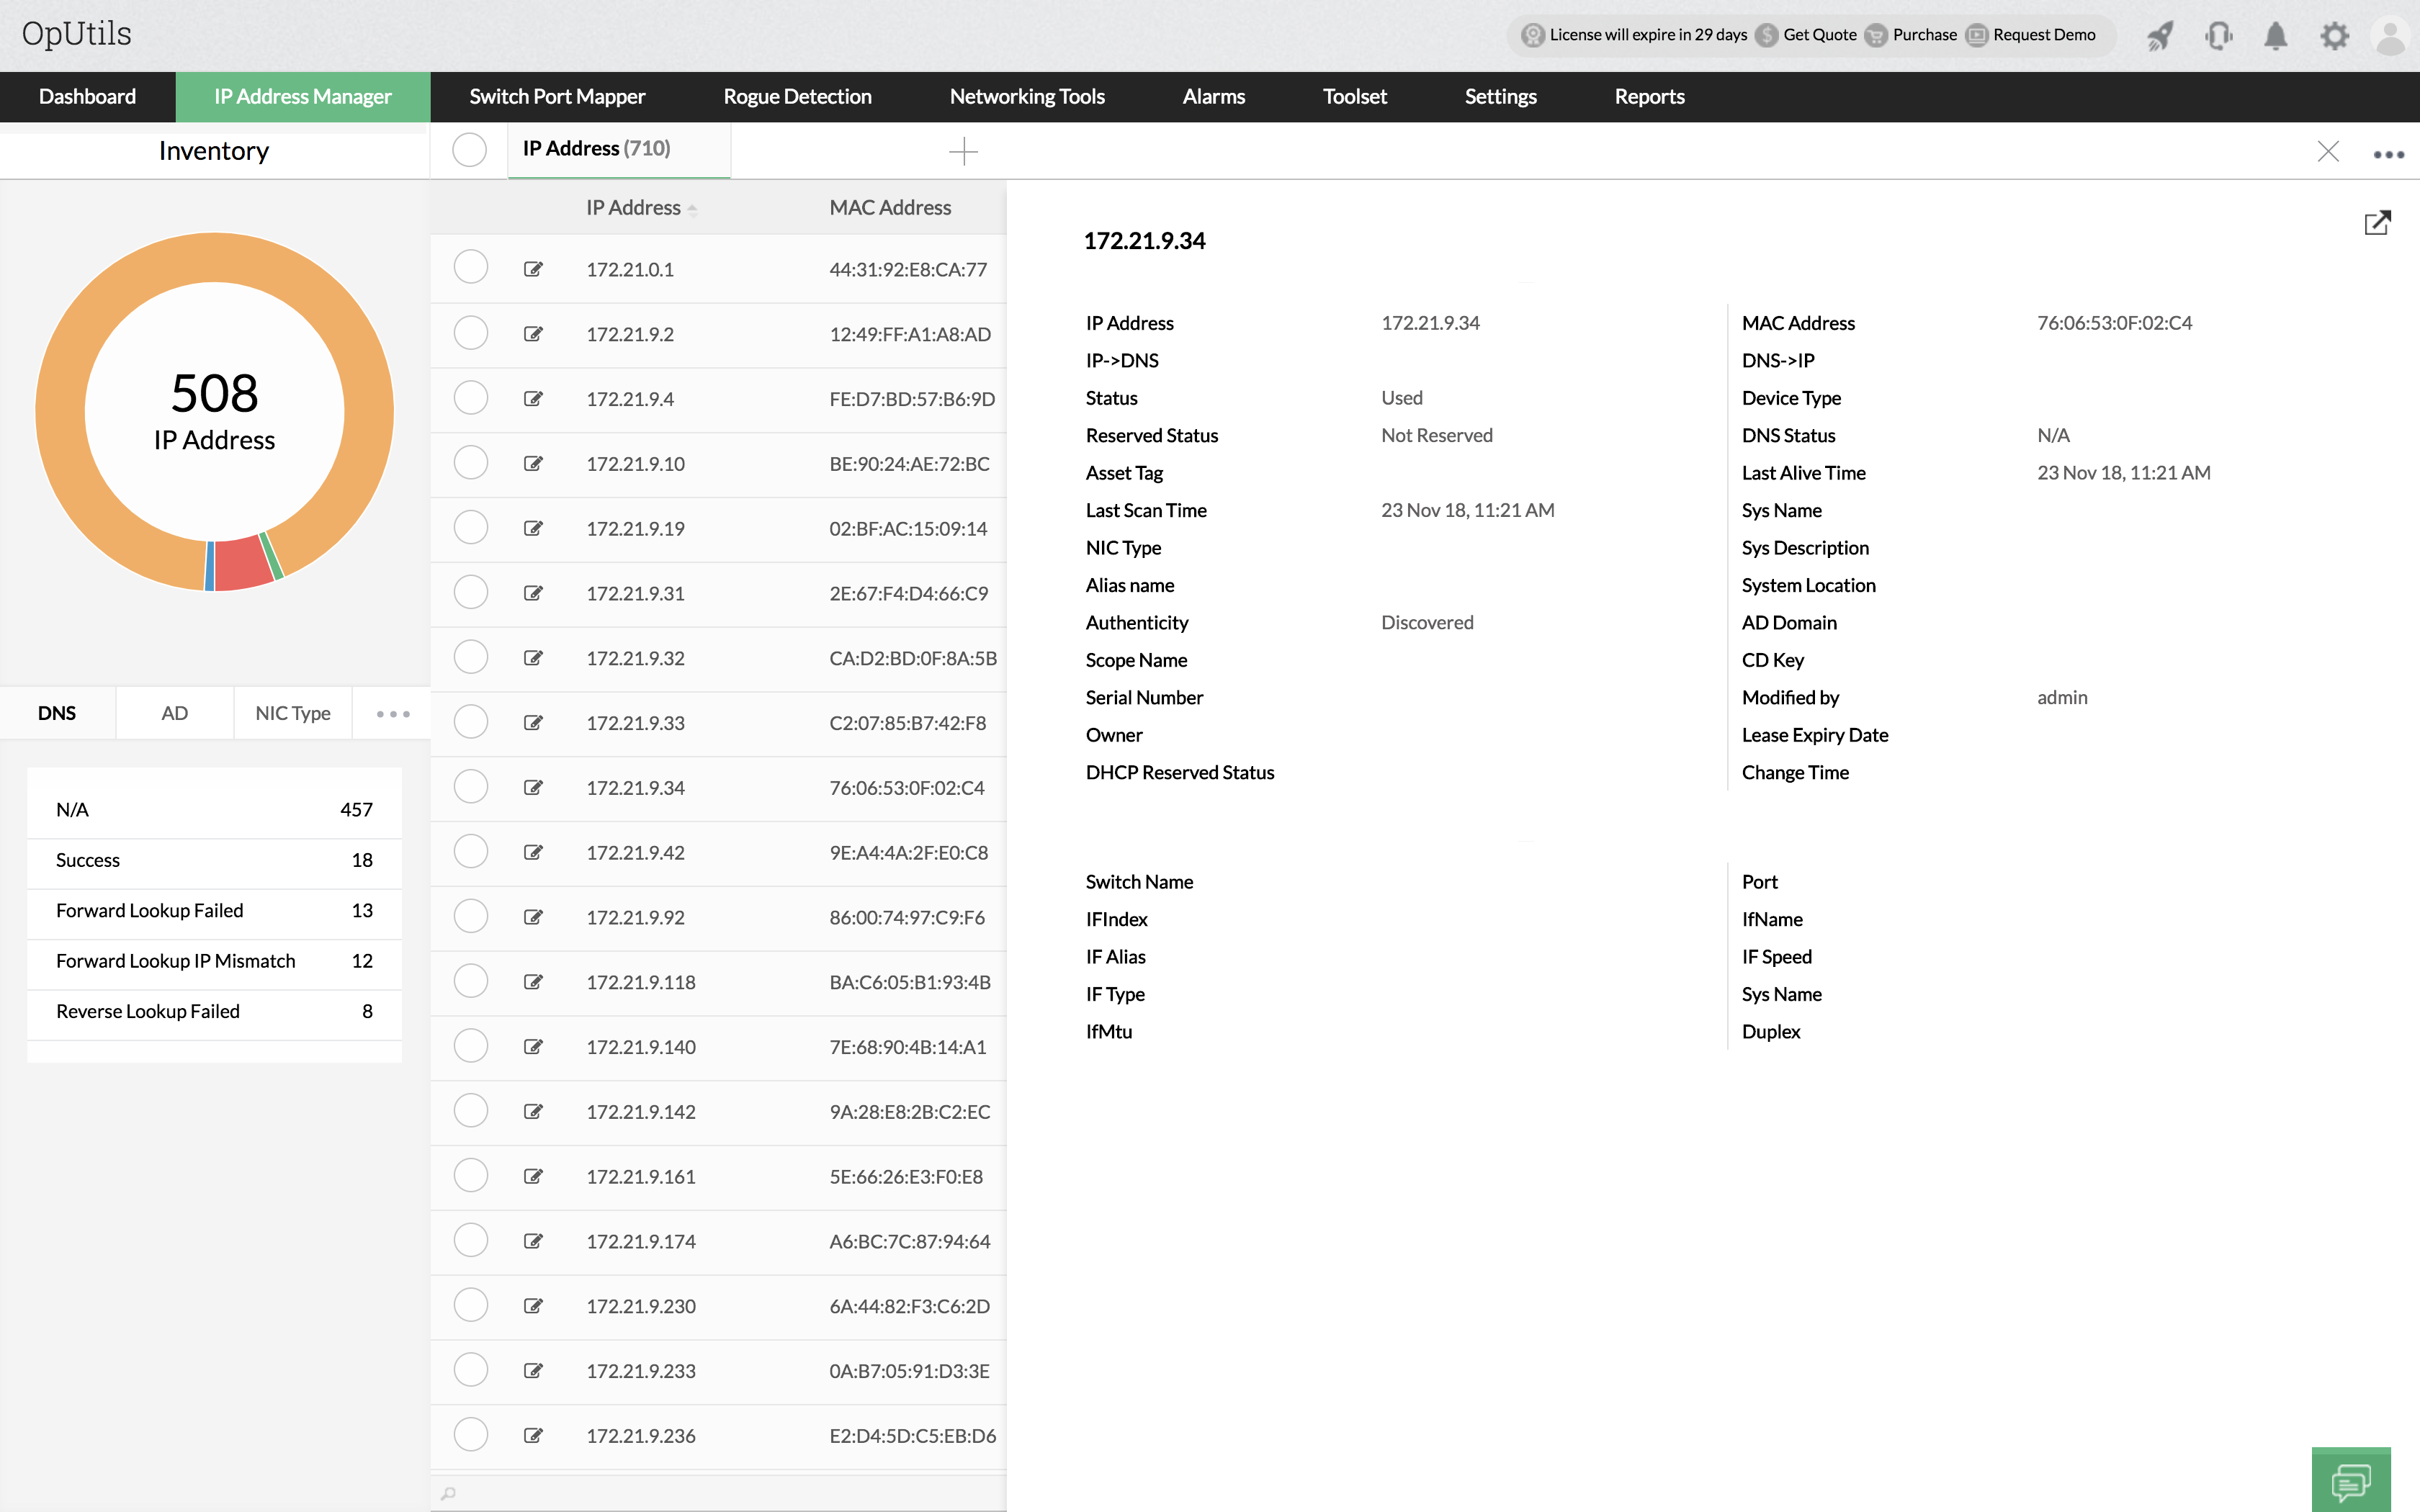Viewport: 2420px width, 1512px height.
Task: Open the notifications bell
Action: [2276, 36]
